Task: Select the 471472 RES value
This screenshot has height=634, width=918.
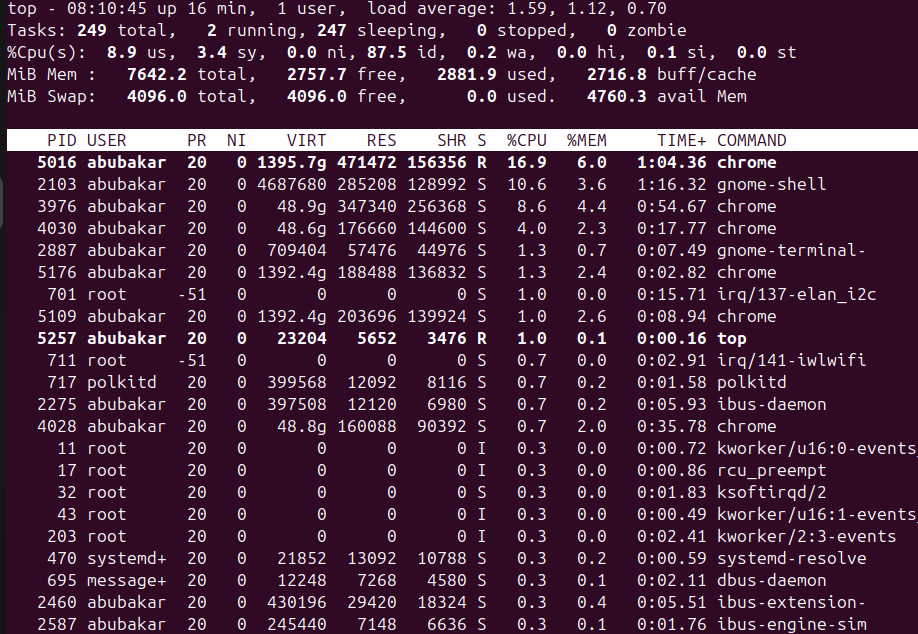Action: point(366,162)
